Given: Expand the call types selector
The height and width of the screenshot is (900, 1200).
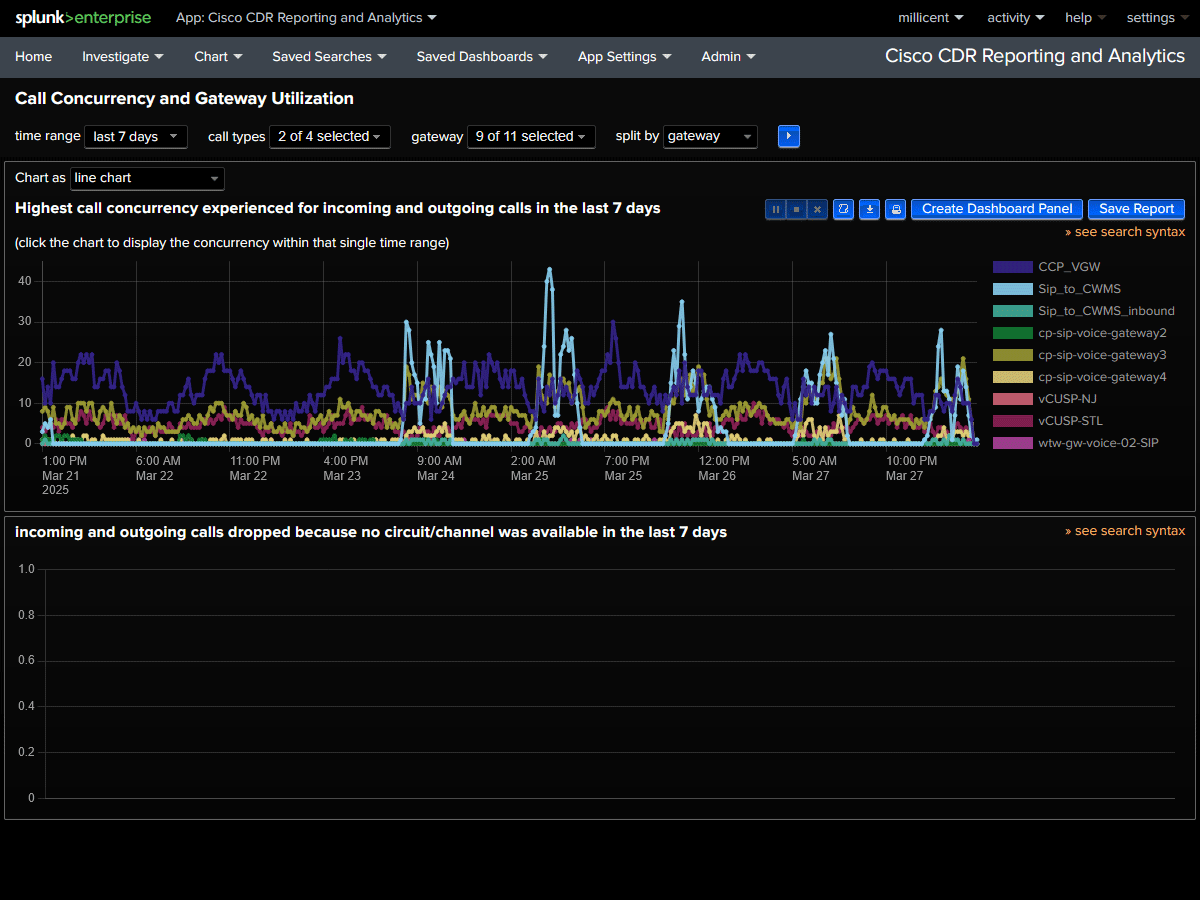Looking at the screenshot, I should pos(330,136).
